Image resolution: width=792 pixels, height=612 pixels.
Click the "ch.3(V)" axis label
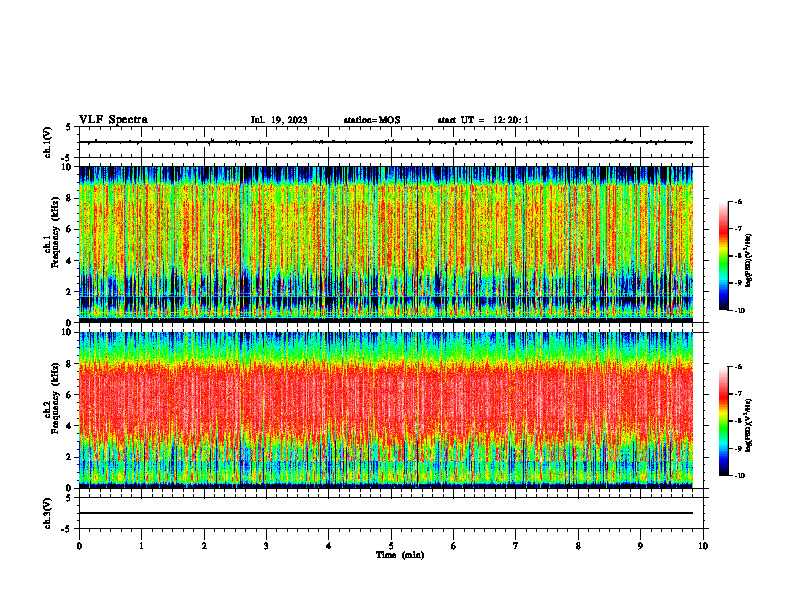tap(47, 513)
